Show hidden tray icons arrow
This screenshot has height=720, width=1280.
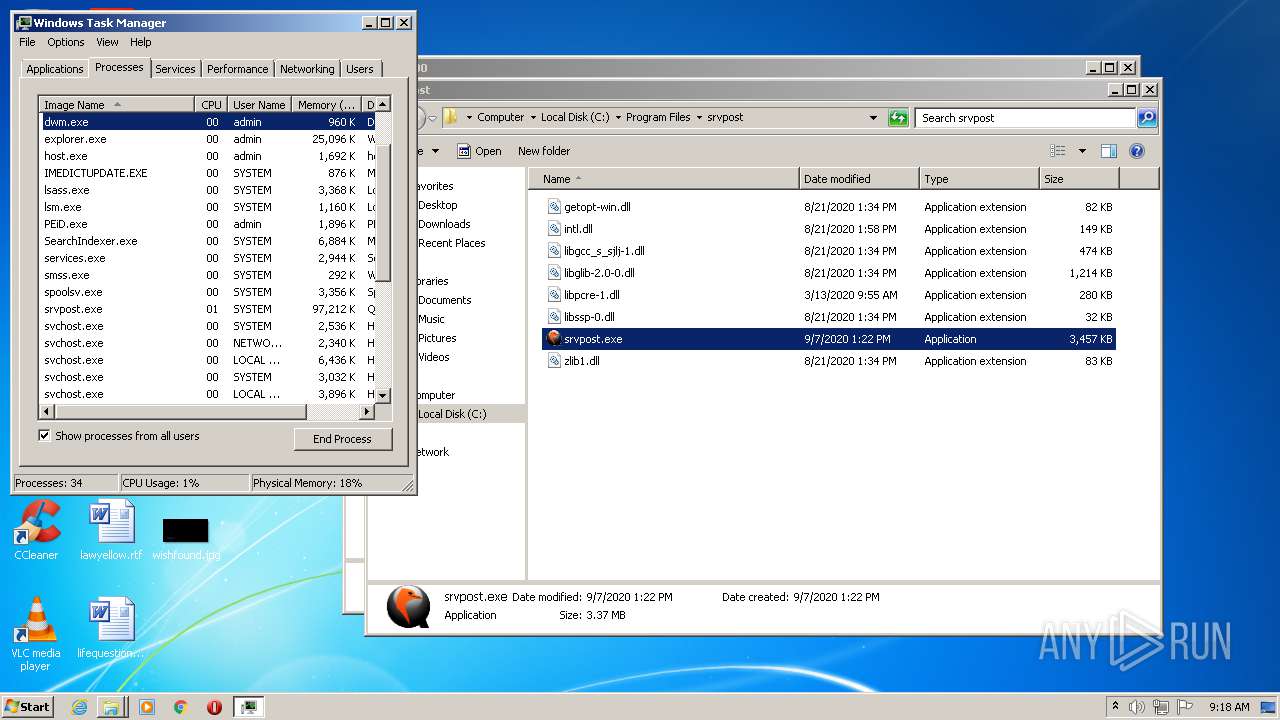click(x=1115, y=707)
